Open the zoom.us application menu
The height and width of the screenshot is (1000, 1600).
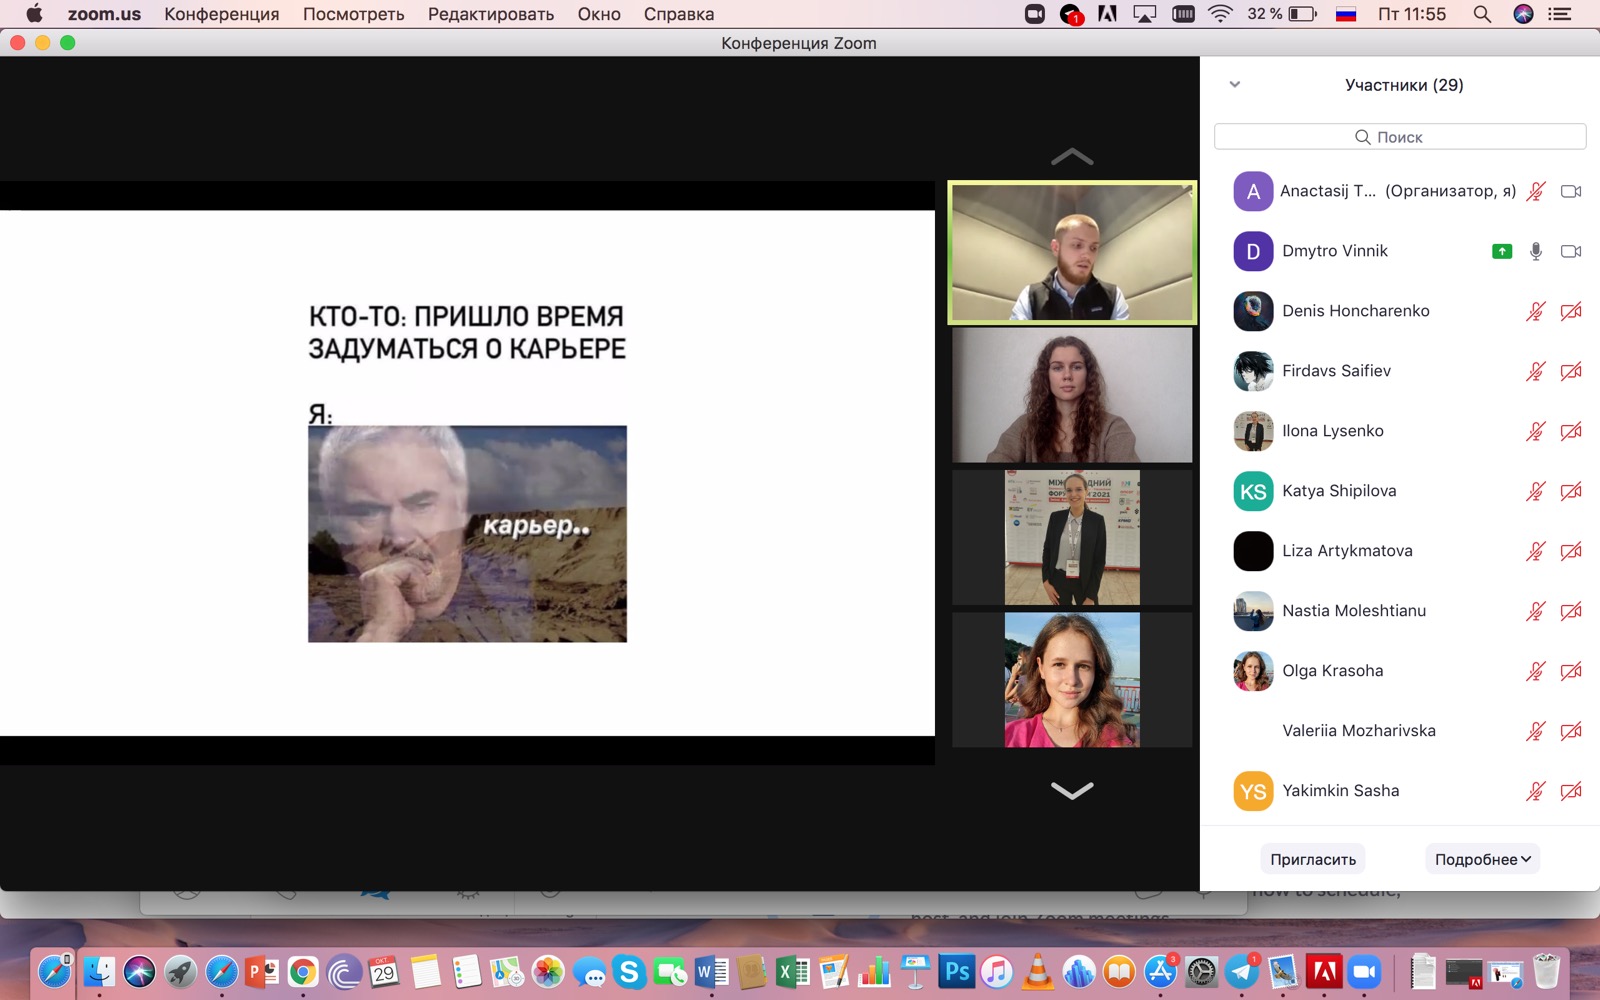coord(104,14)
